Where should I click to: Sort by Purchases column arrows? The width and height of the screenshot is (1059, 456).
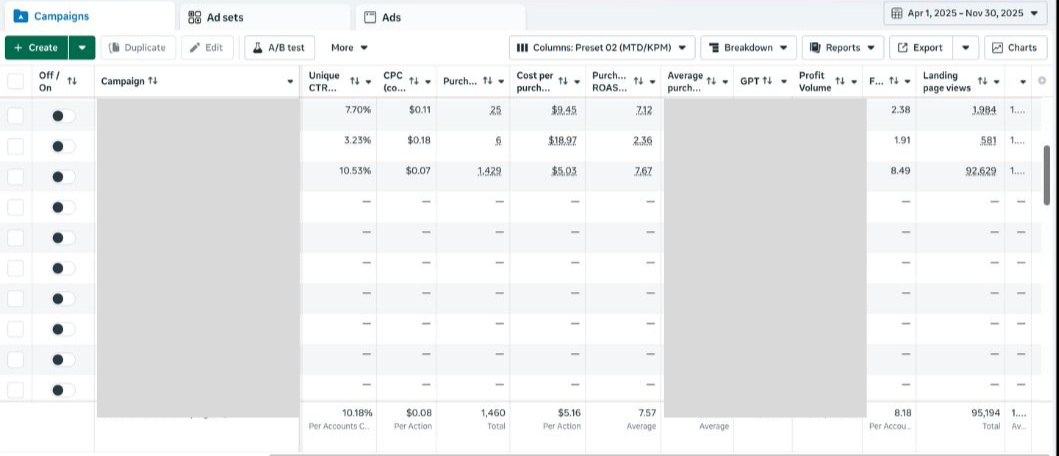tap(488, 81)
